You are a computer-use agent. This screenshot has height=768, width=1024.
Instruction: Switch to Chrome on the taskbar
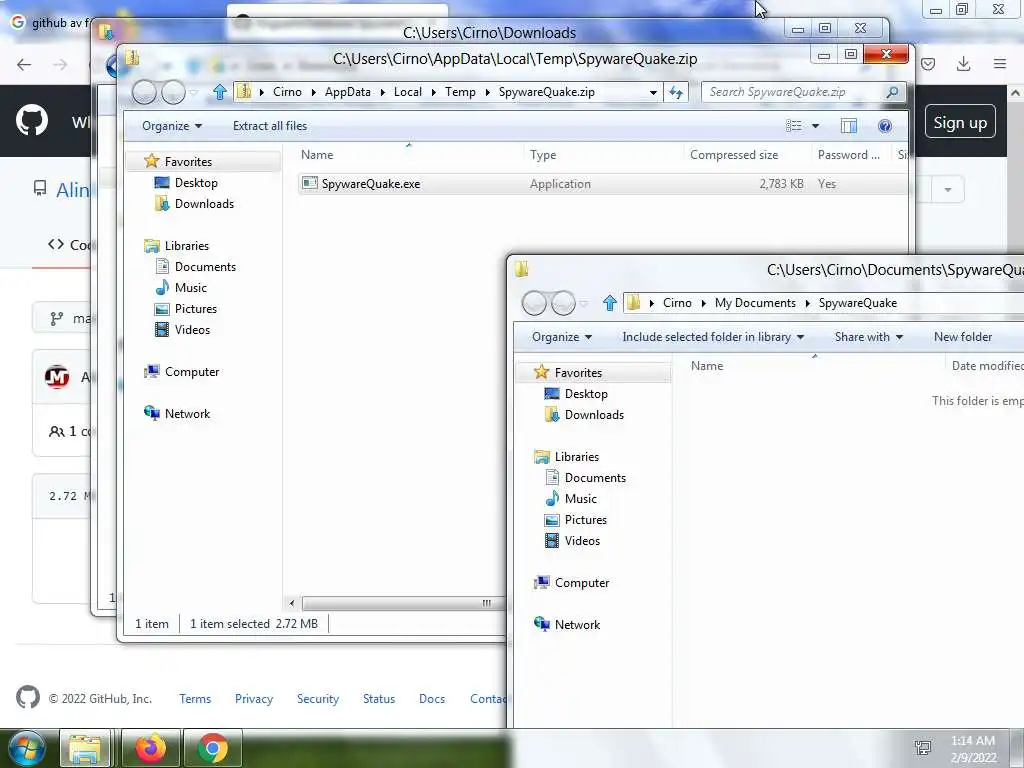click(213, 748)
